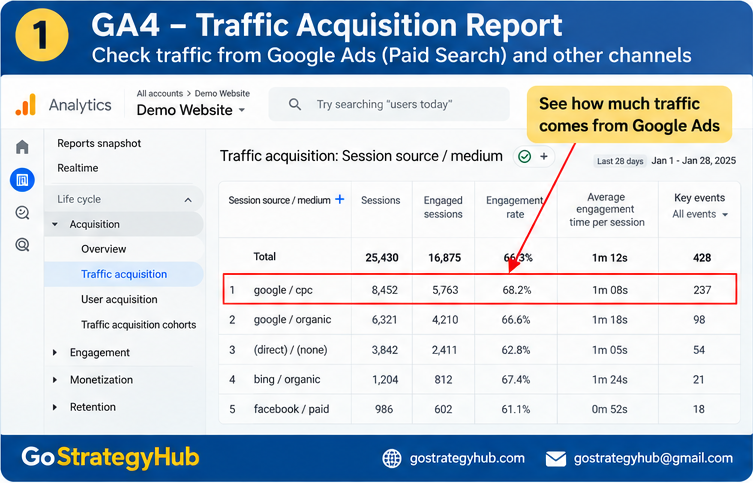Viewport: 753px width, 483px height.
Task: Click the green check status icon beside title
Action: pos(524,157)
